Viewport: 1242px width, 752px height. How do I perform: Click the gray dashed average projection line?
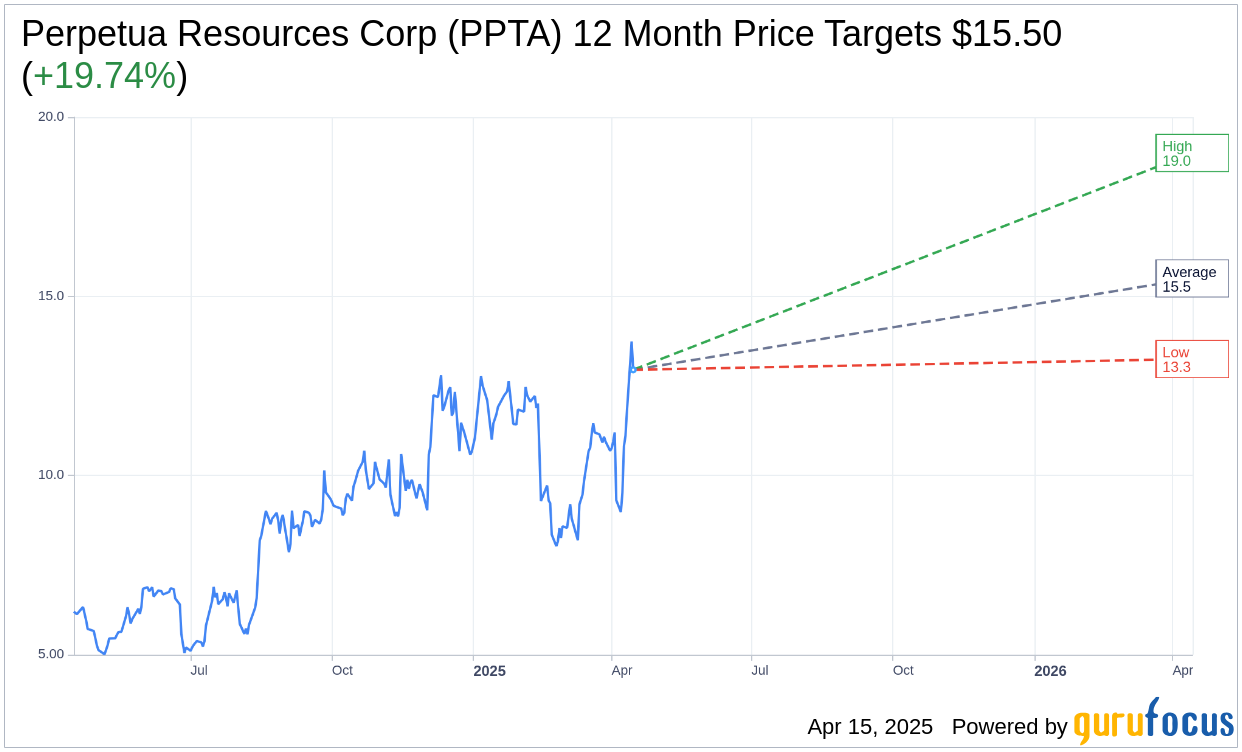895,327
